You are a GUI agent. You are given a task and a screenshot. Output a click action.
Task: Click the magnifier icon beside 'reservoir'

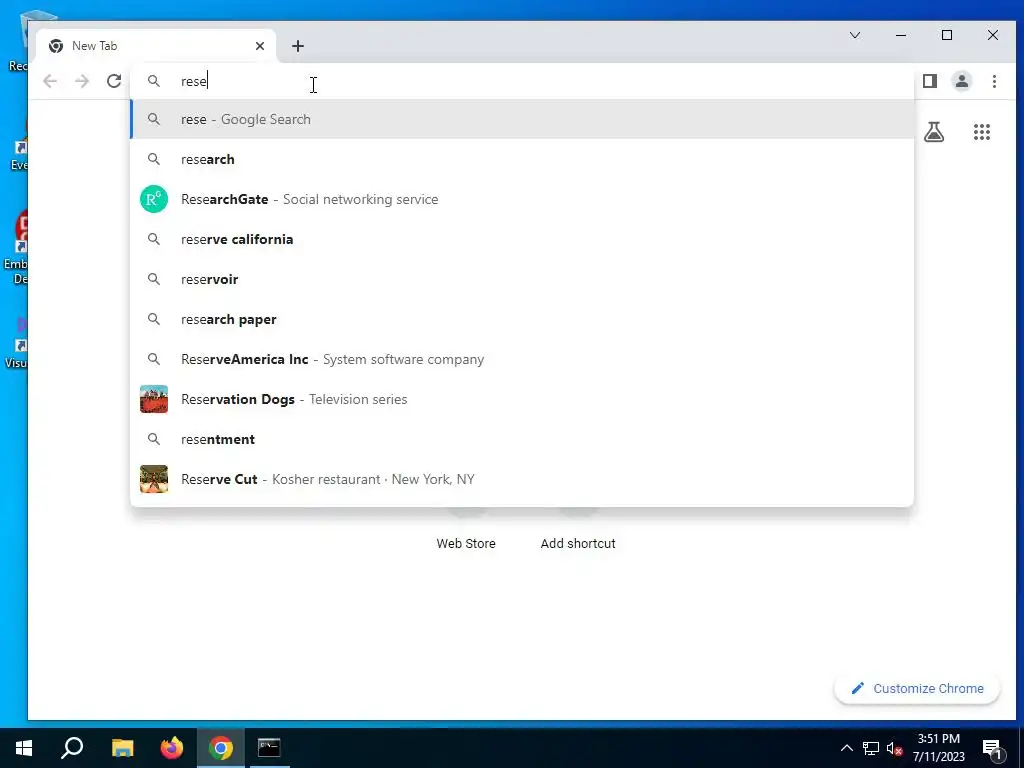click(x=153, y=279)
